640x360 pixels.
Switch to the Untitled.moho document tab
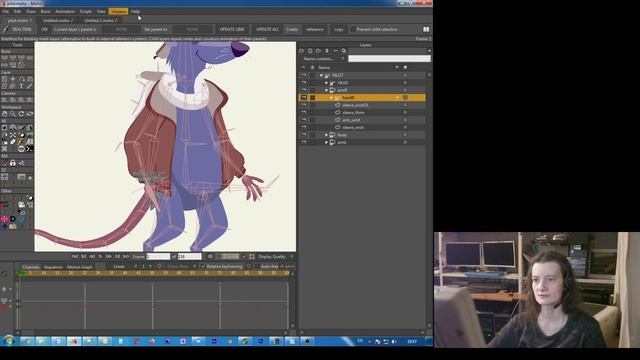(x=58, y=20)
